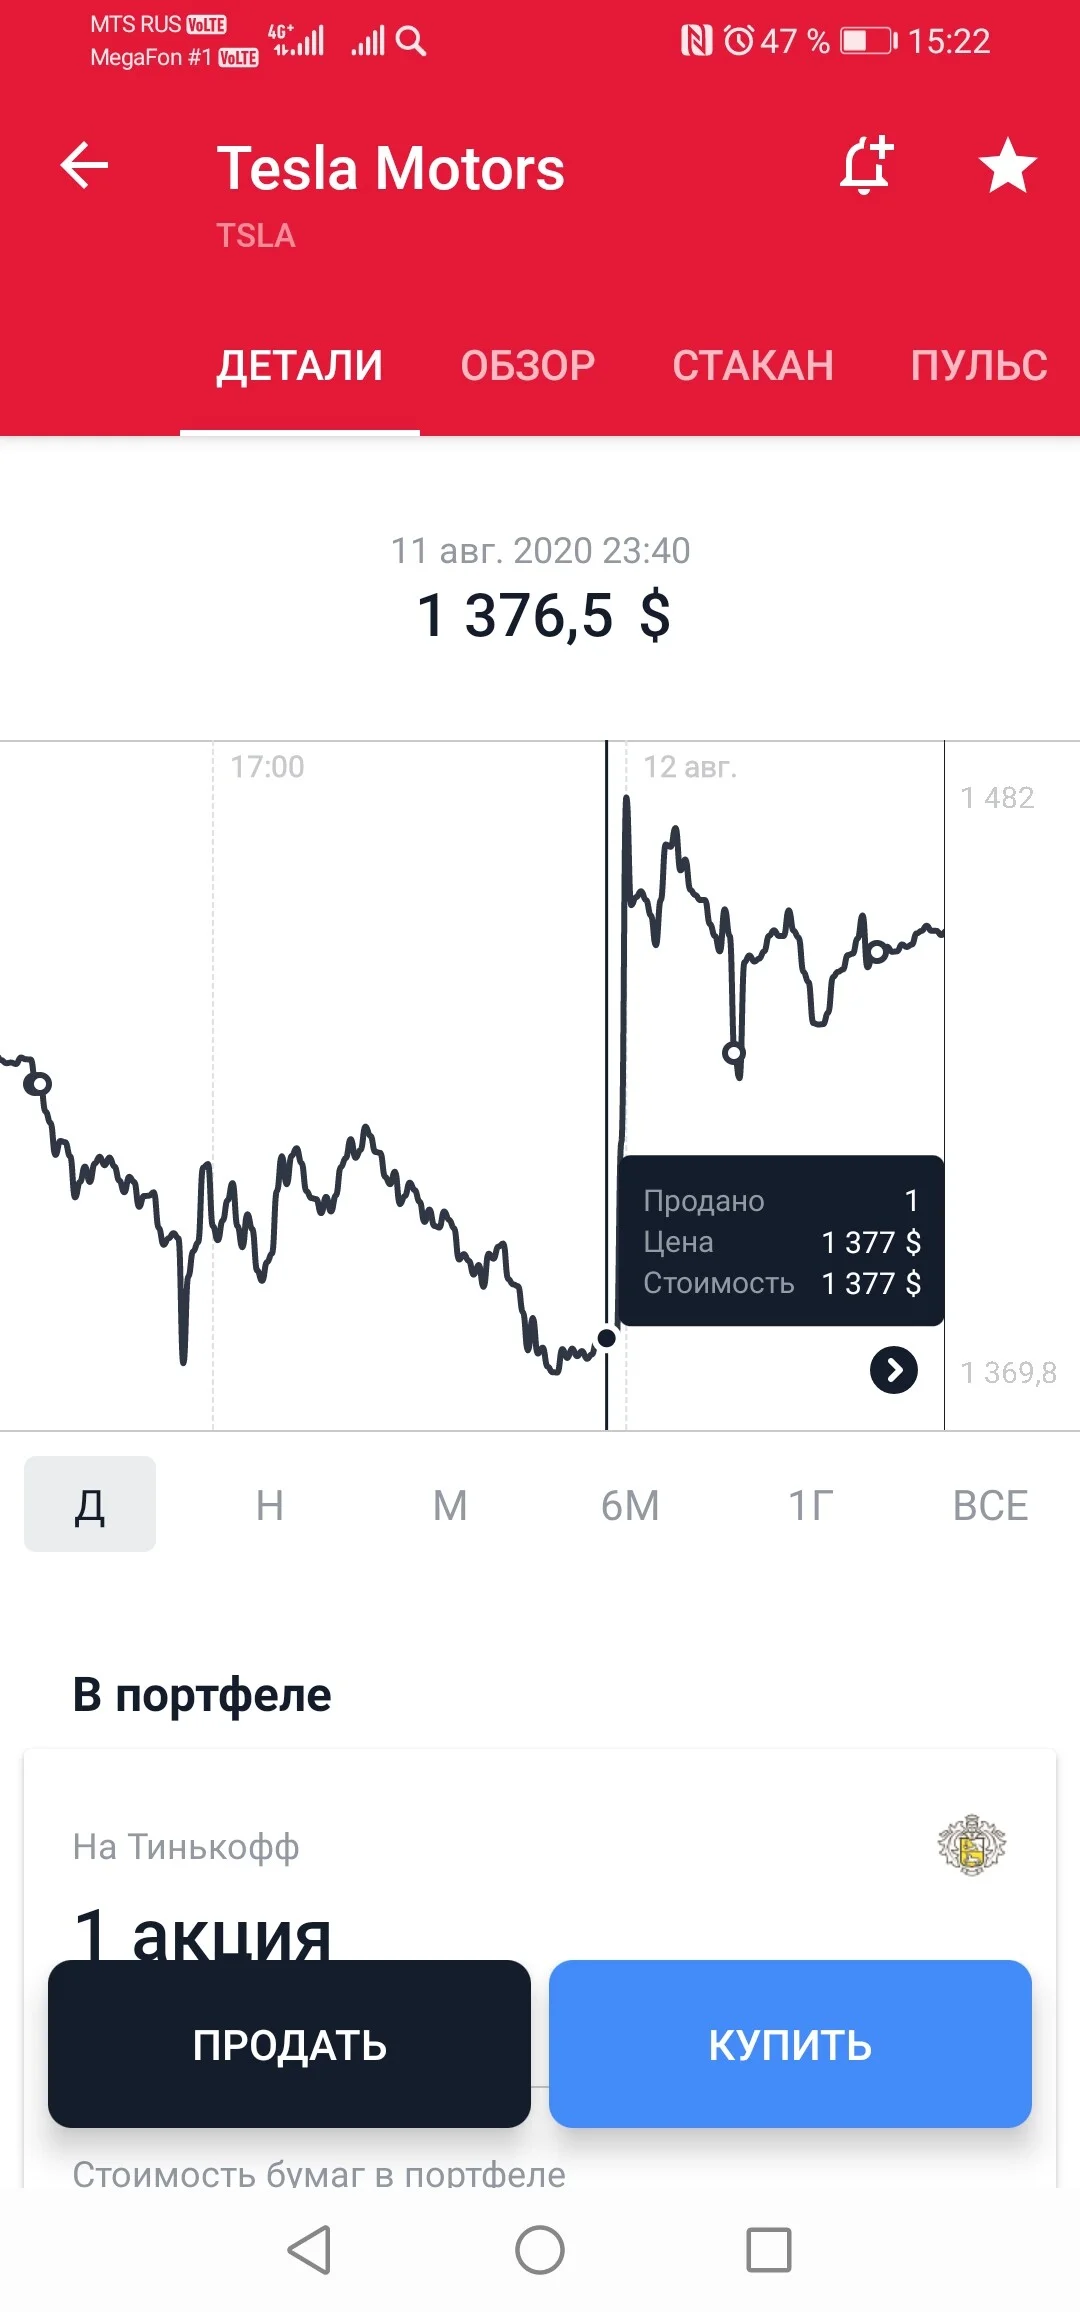Tap the ПРОДАТЬ sell button
1080x2312 pixels.
pyautogui.click(x=289, y=2044)
